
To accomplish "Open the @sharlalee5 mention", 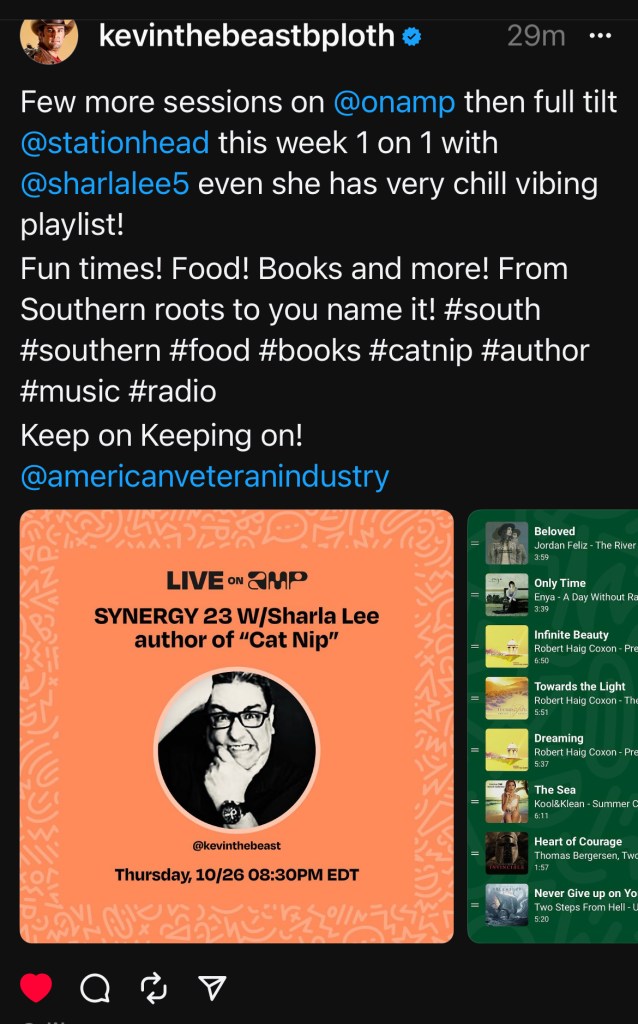I will (x=105, y=184).
